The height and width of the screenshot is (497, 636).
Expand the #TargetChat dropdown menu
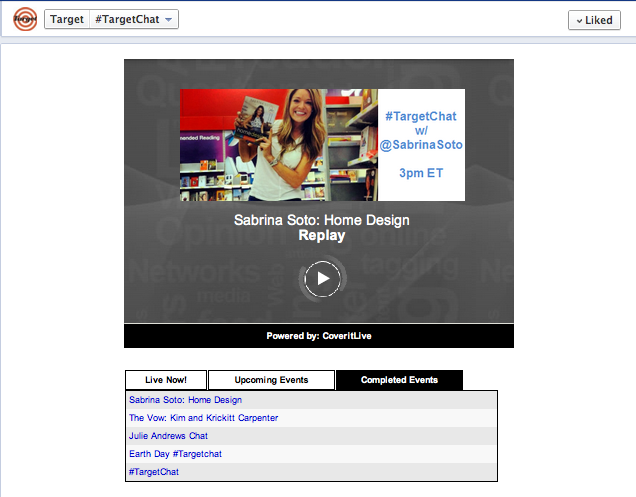(x=134, y=19)
